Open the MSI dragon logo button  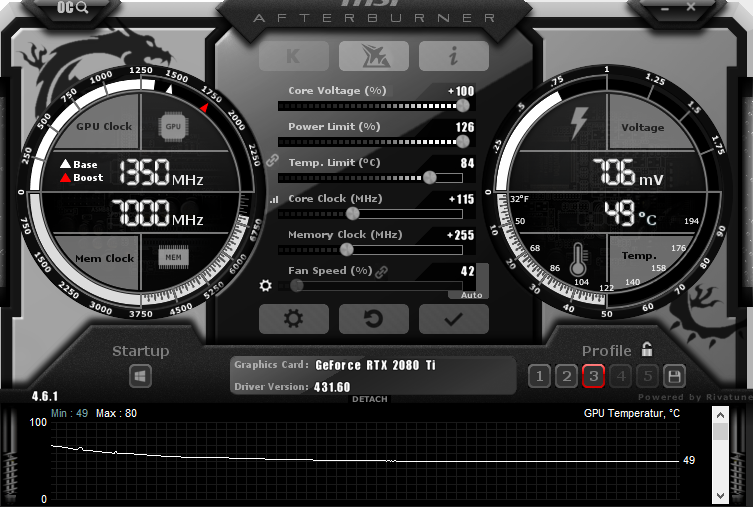click(x=374, y=56)
